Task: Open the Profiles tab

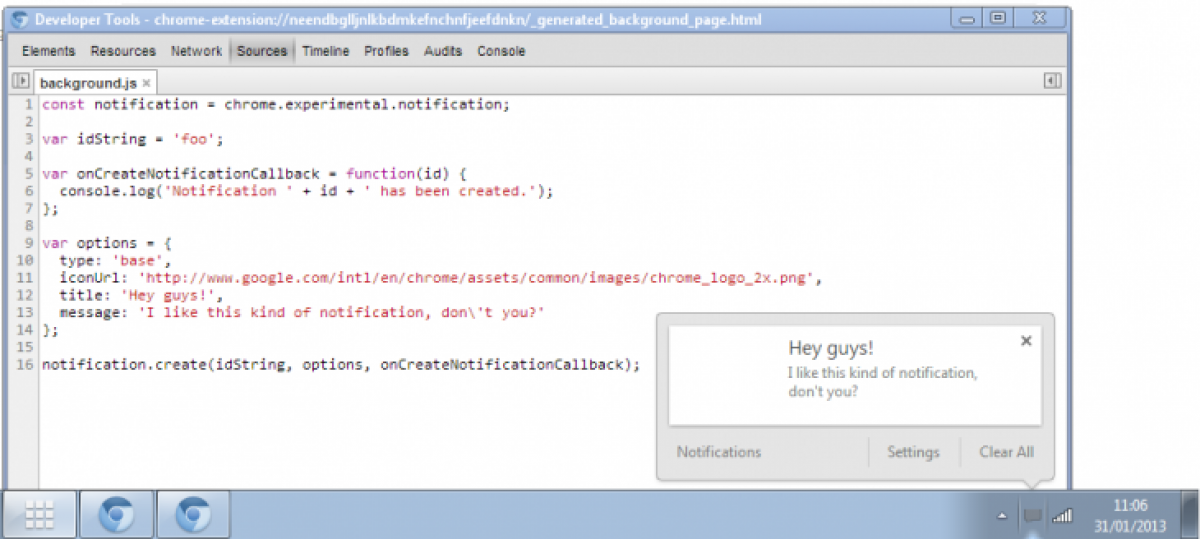Action: click(x=386, y=51)
